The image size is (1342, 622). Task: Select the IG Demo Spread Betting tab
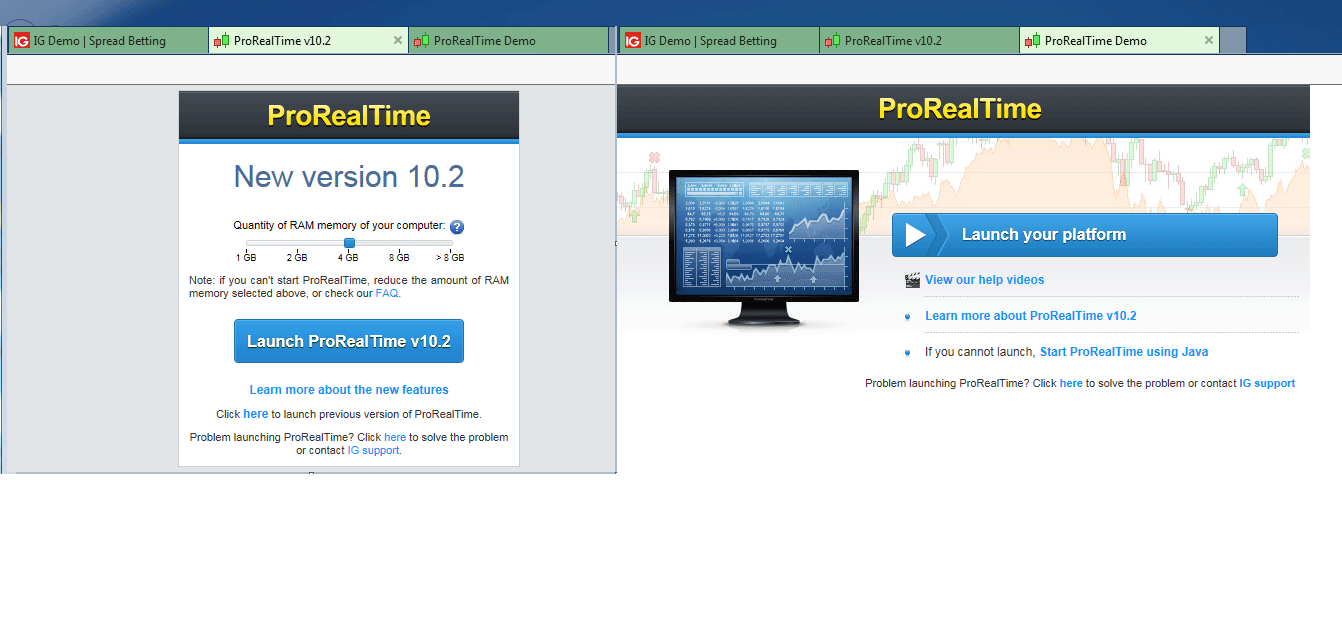coord(107,40)
